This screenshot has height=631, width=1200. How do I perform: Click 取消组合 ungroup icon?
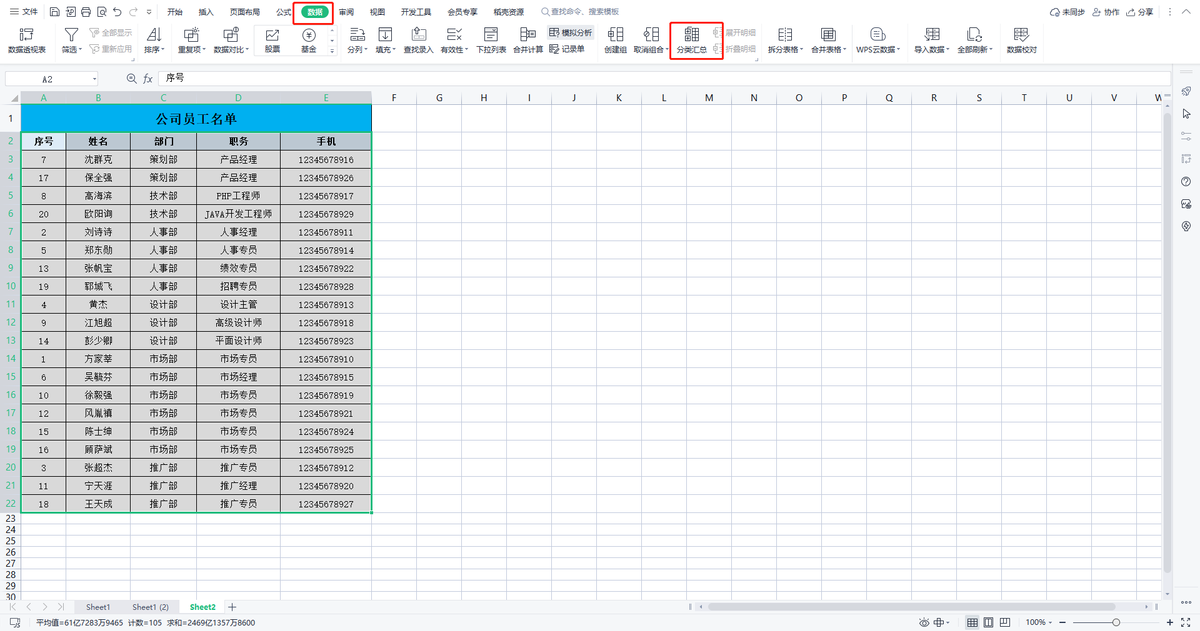tap(651, 35)
